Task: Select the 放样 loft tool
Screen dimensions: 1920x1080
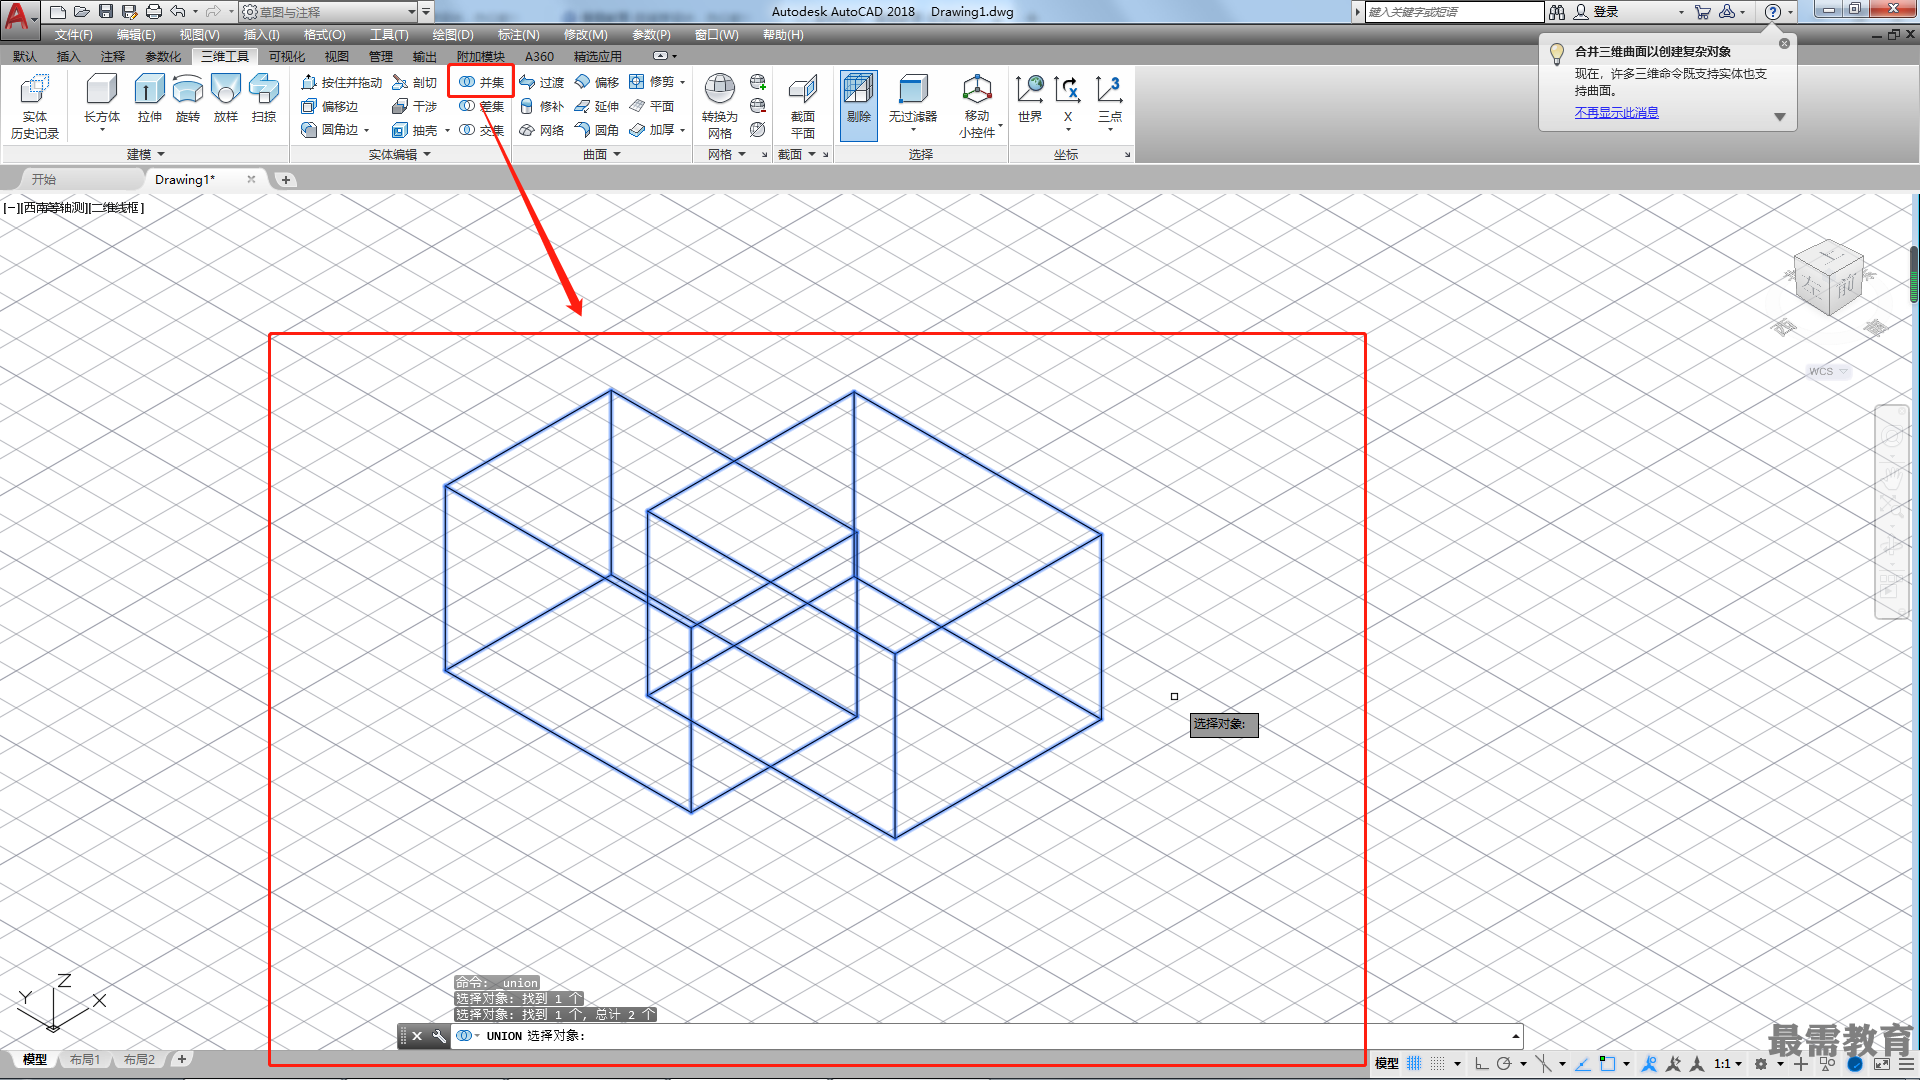Action: (226, 98)
